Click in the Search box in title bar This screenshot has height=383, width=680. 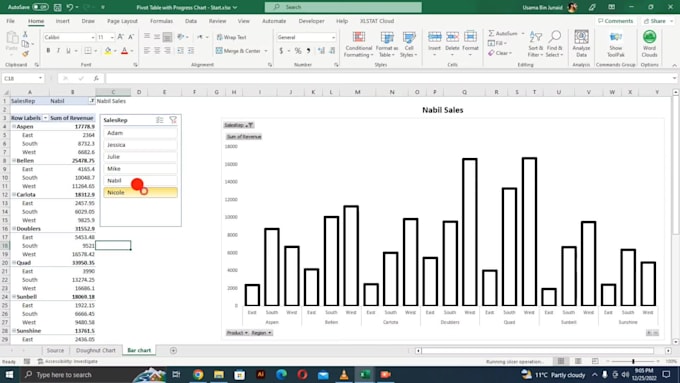pyautogui.click(x=343, y=7)
